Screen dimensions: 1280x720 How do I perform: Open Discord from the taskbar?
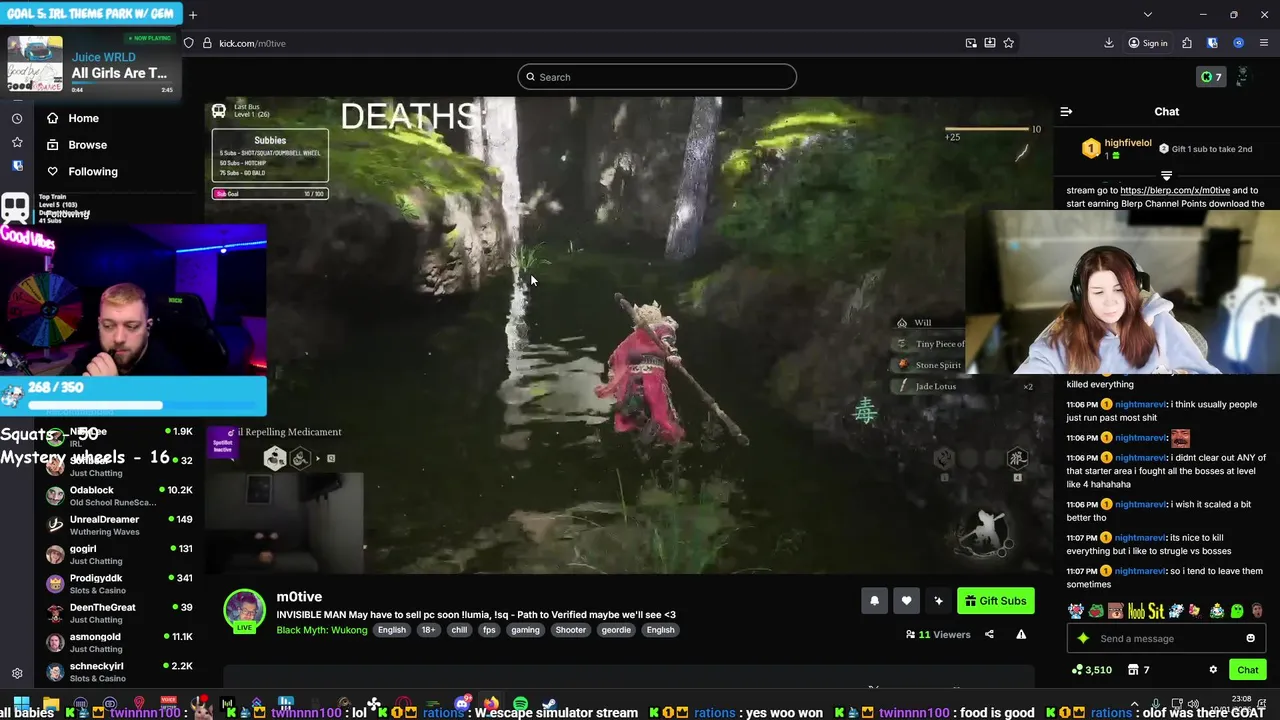[463, 705]
